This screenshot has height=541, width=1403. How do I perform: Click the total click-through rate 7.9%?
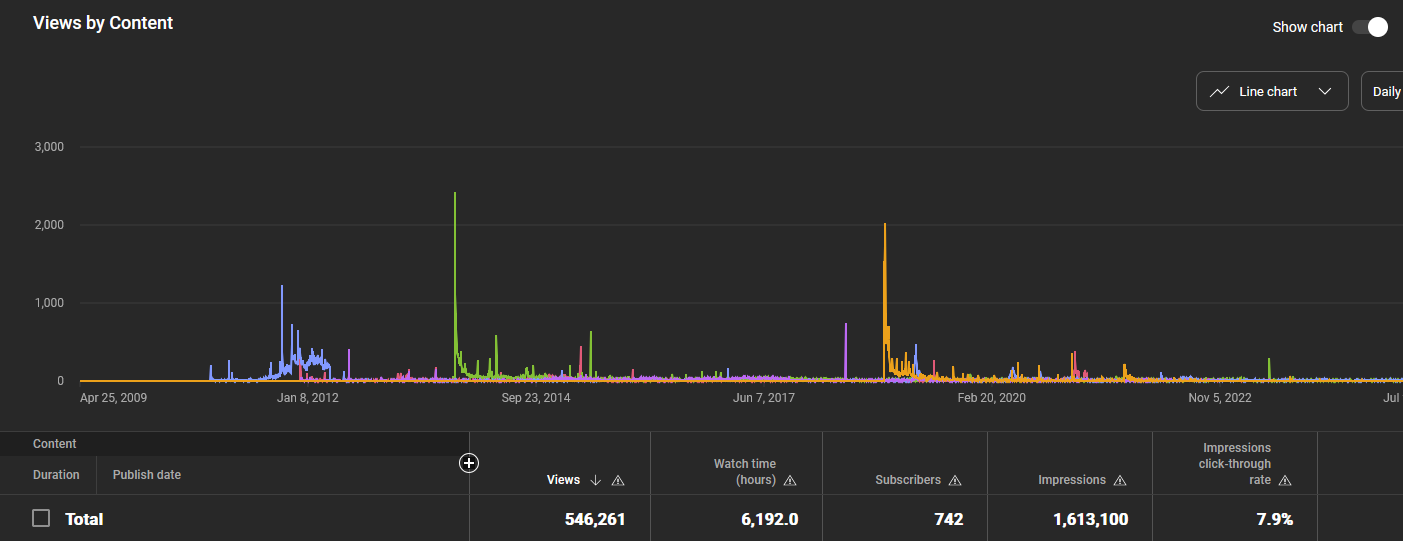coord(1275,519)
